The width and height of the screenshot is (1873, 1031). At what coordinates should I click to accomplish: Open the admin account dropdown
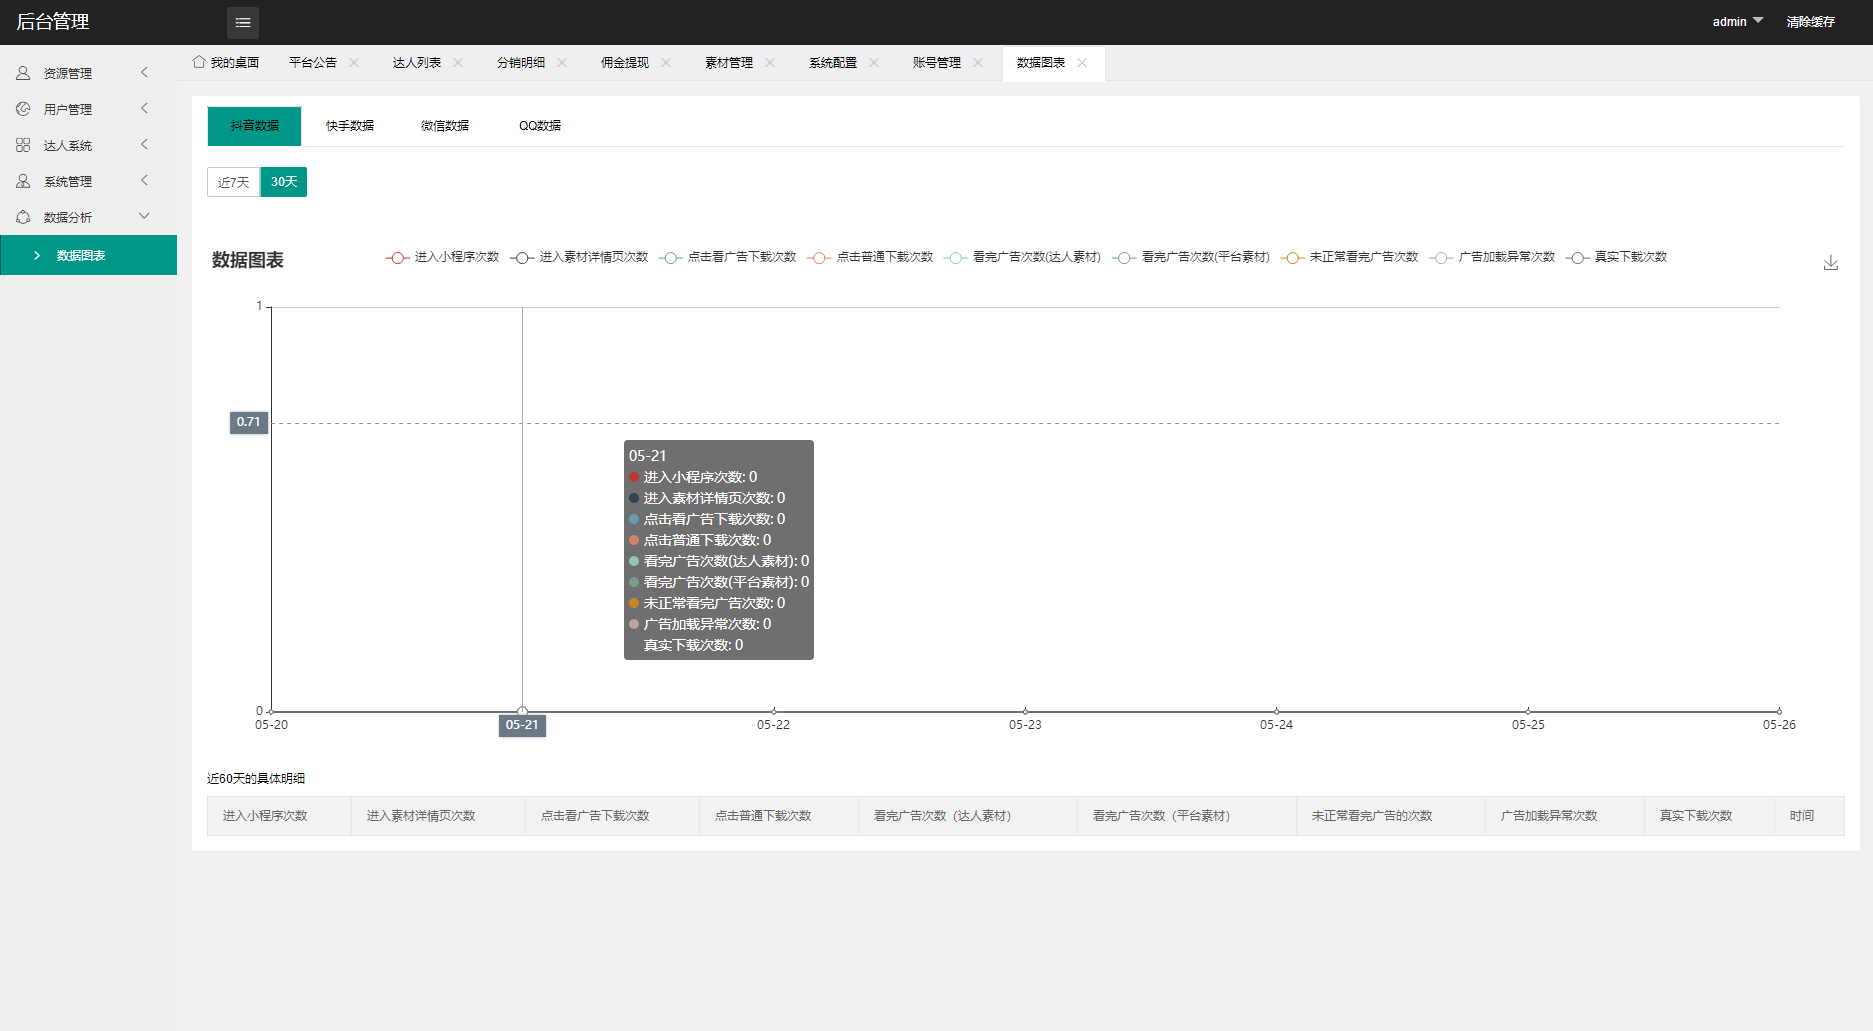point(1736,21)
